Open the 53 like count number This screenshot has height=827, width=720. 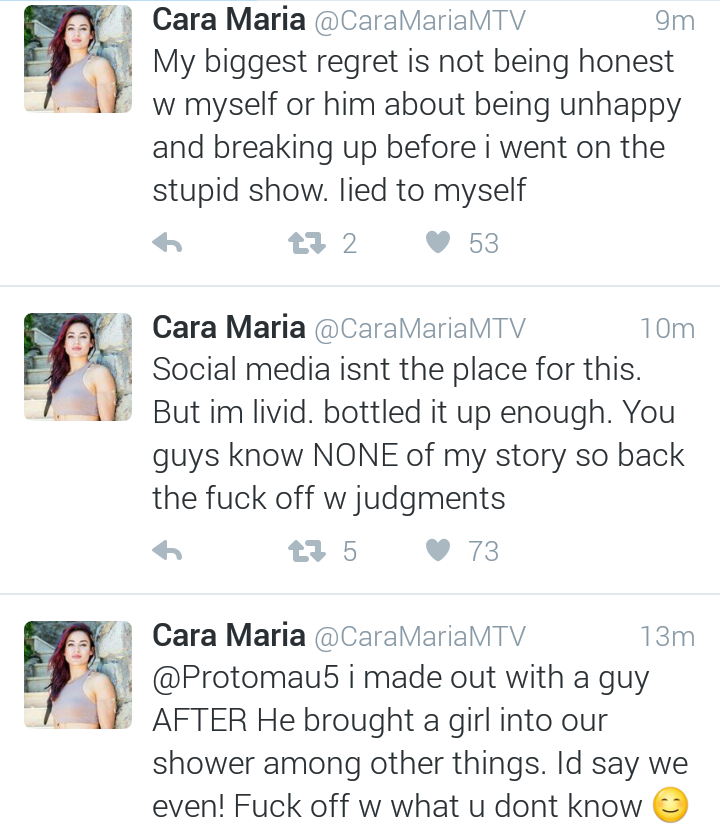[484, 244]
